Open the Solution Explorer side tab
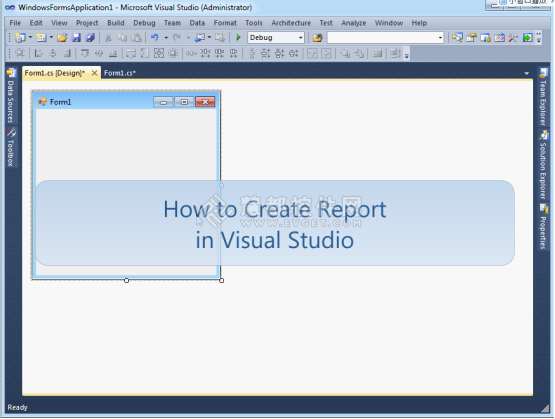Image resolution: width=555 pixels, height=419 pixels. pyautogui.click(x=543, y=165)
